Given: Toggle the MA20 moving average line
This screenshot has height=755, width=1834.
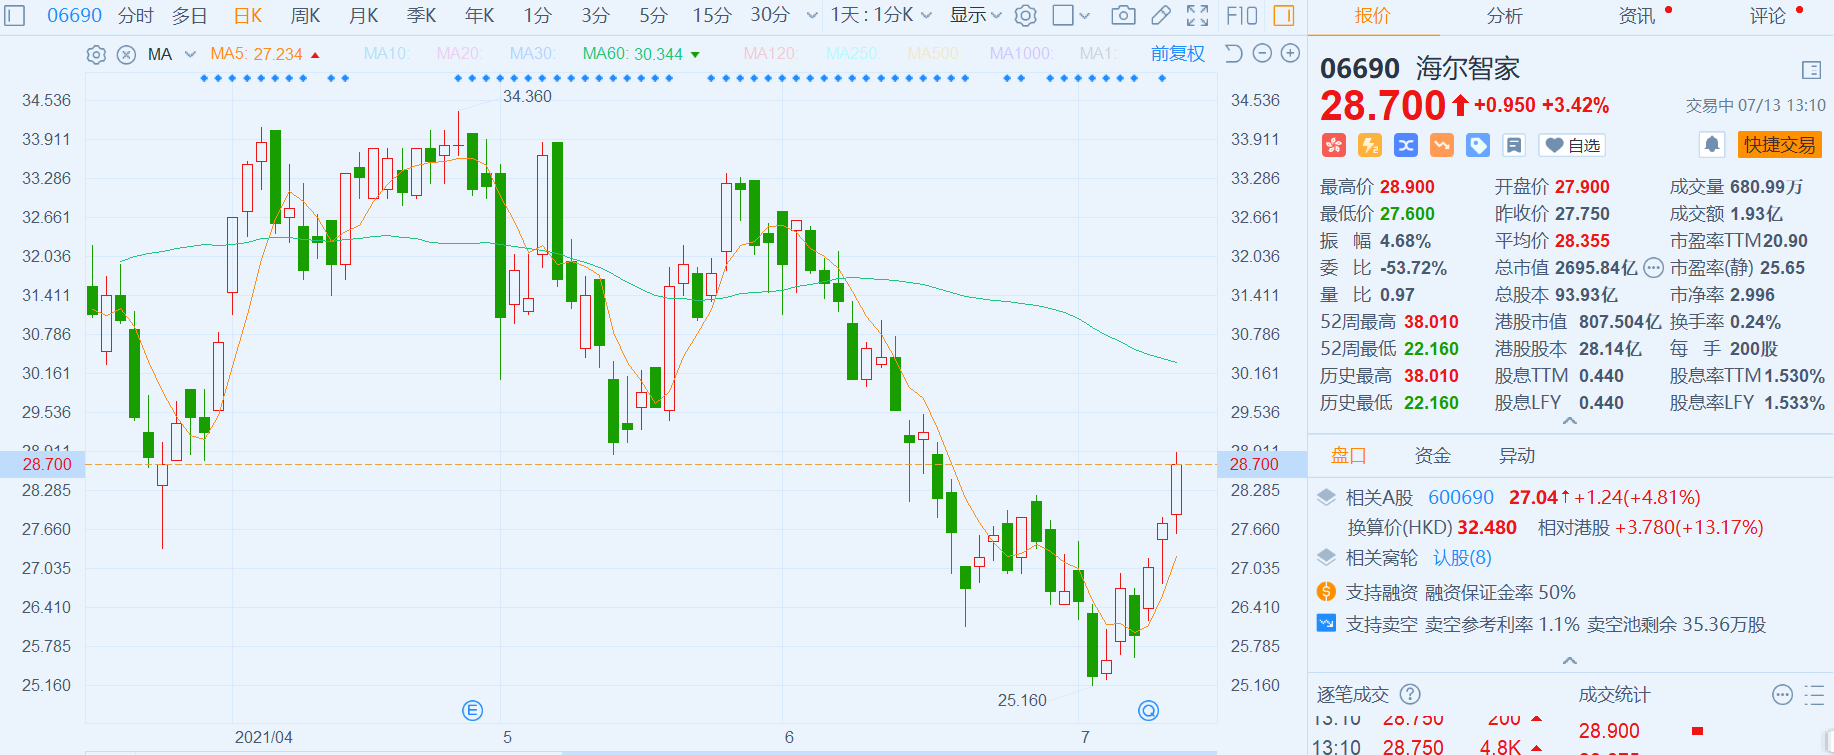Looking at the screenshot, I should (x=460, y=54).
